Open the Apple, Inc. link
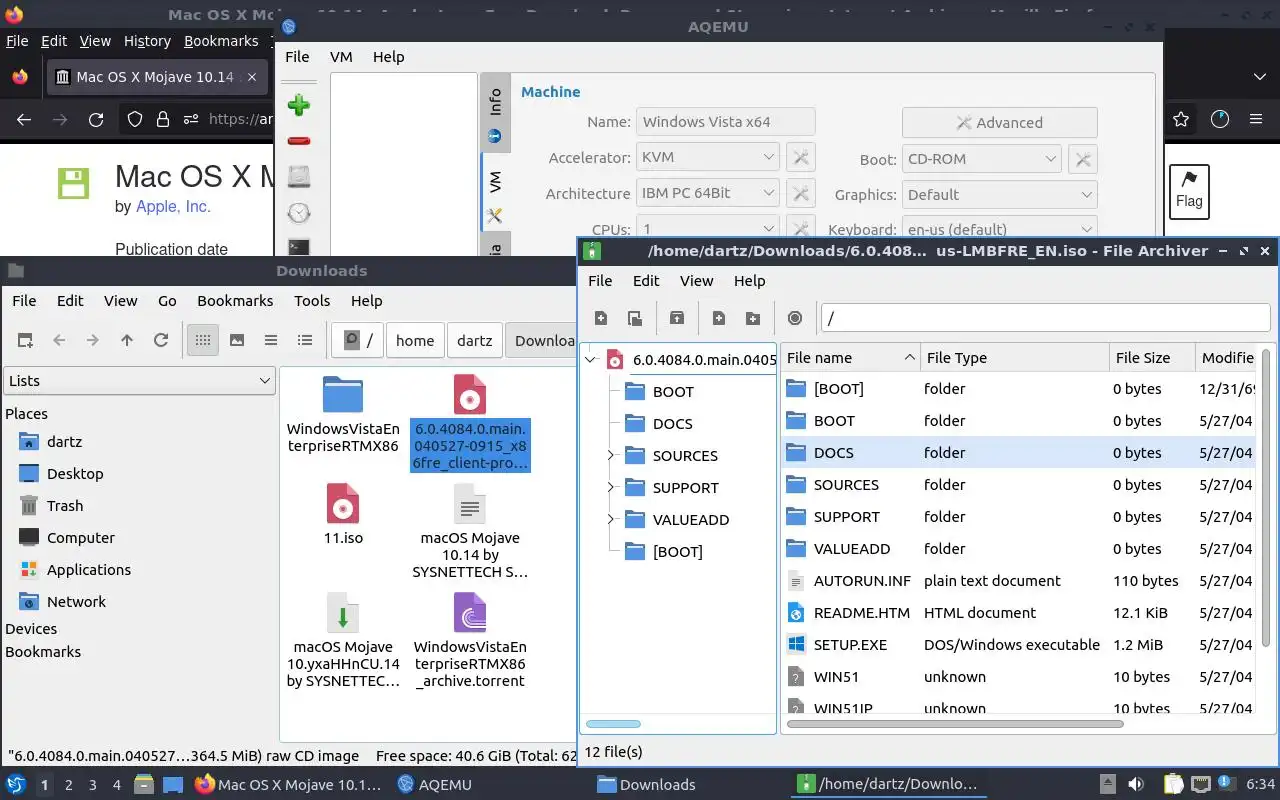Image resolution: width=1280 pixels, height=800 pixels. coord(173,206)
